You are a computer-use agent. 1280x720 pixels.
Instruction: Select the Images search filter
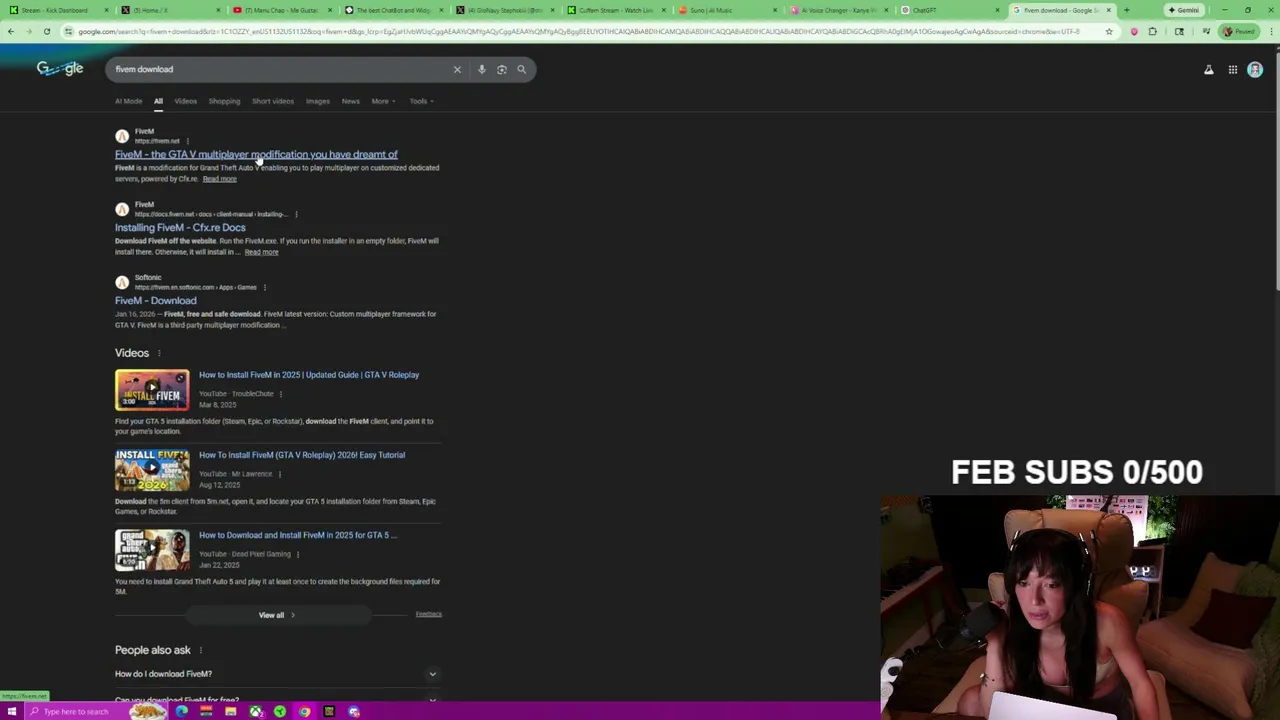pyautogui.click(x=318, y=101)
